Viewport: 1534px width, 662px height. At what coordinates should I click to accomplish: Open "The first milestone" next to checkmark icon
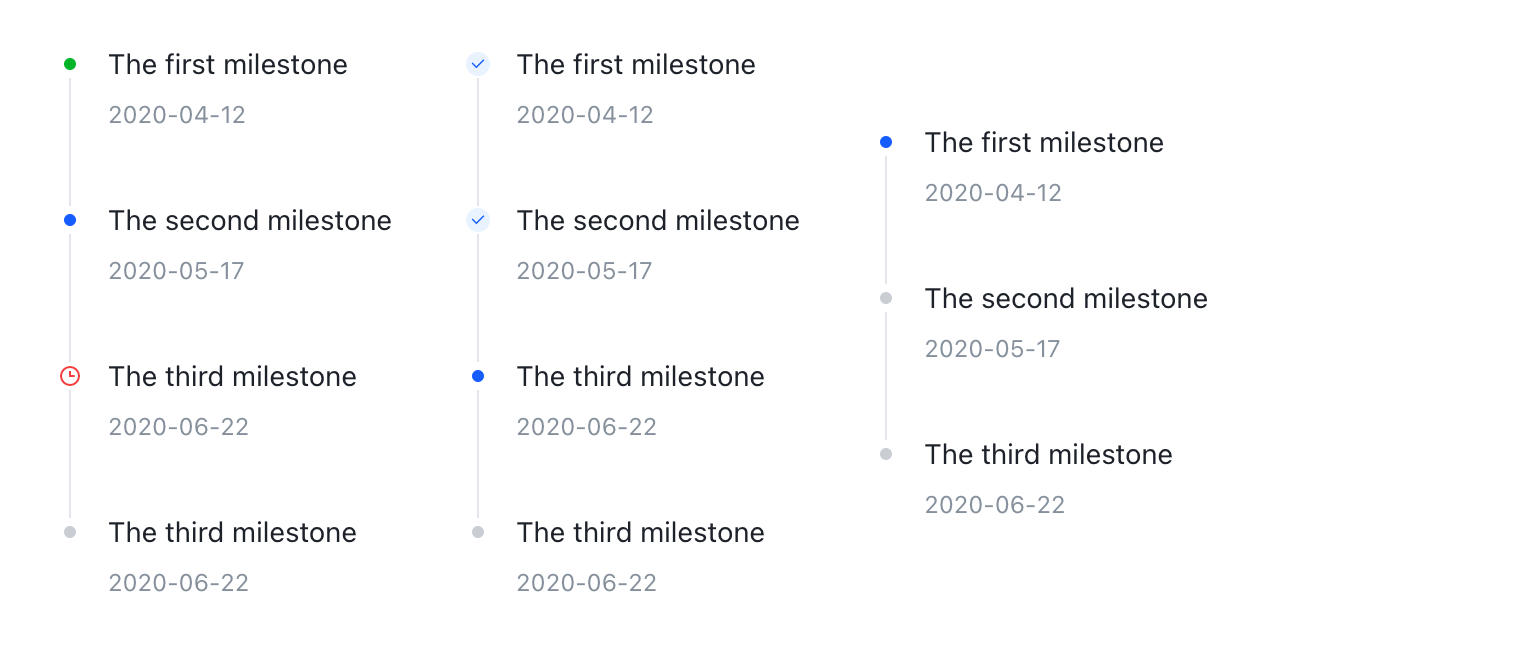click(x=636, y=65)
